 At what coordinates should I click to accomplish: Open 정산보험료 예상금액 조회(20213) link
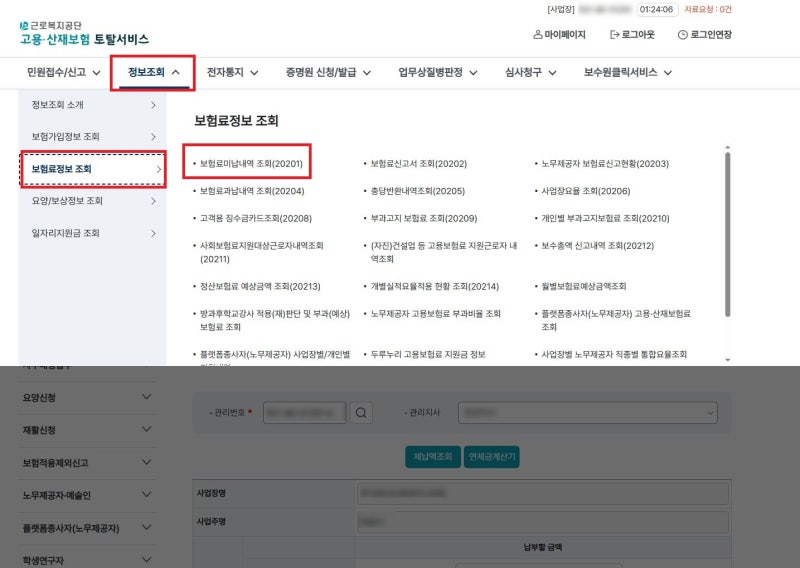(260, 286)
